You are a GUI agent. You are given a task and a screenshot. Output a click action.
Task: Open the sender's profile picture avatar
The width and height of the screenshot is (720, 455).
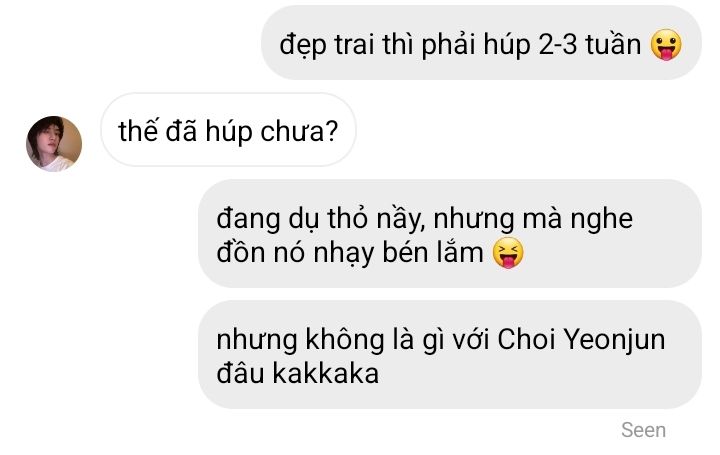coord(54,144)
